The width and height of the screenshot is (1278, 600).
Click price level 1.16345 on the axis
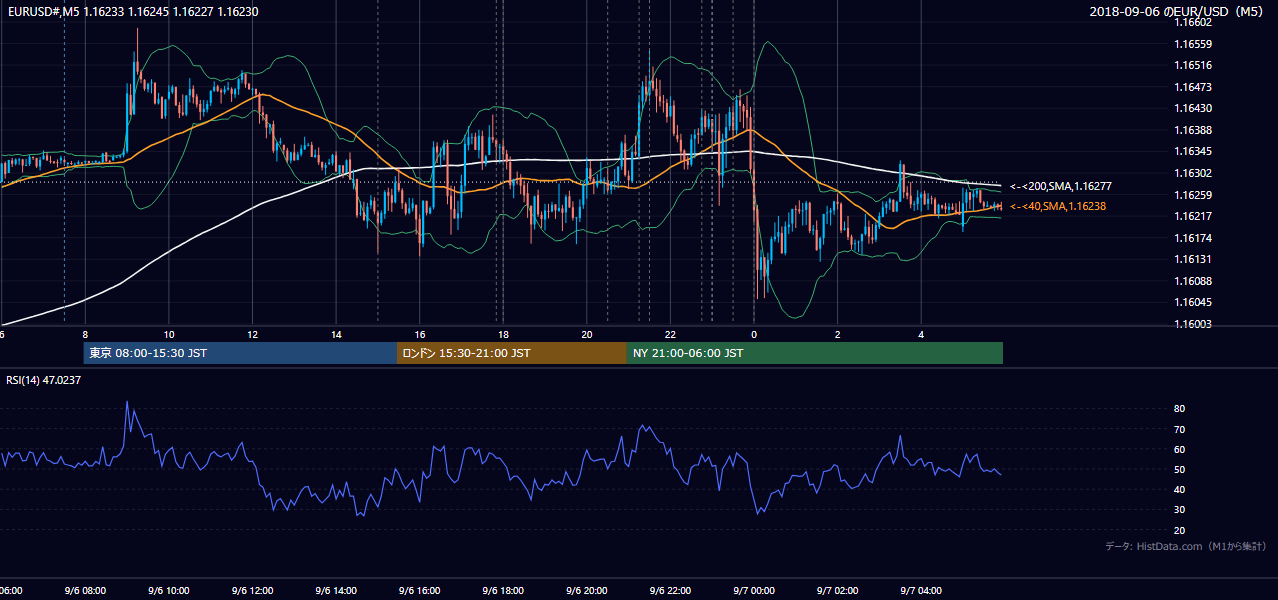(1193, 151)
